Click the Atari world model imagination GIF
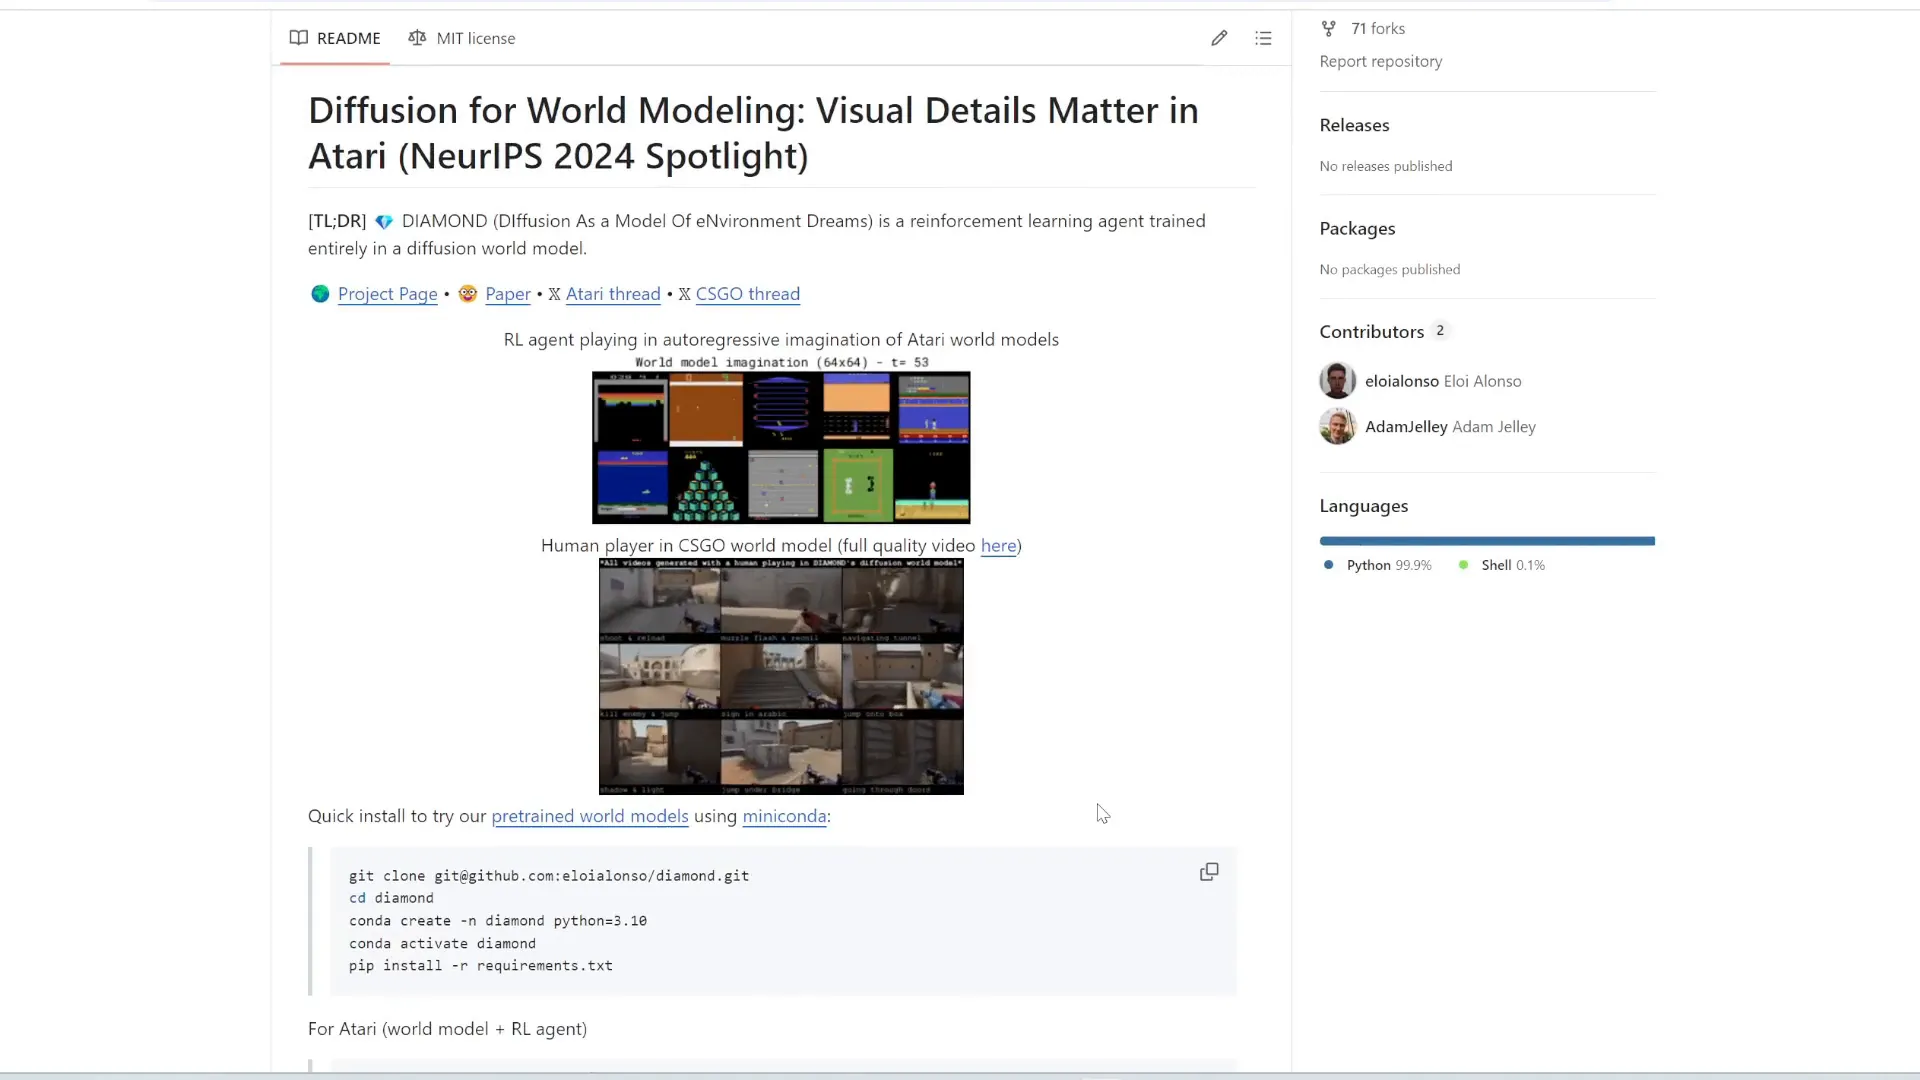 click(x=780, y=447)
